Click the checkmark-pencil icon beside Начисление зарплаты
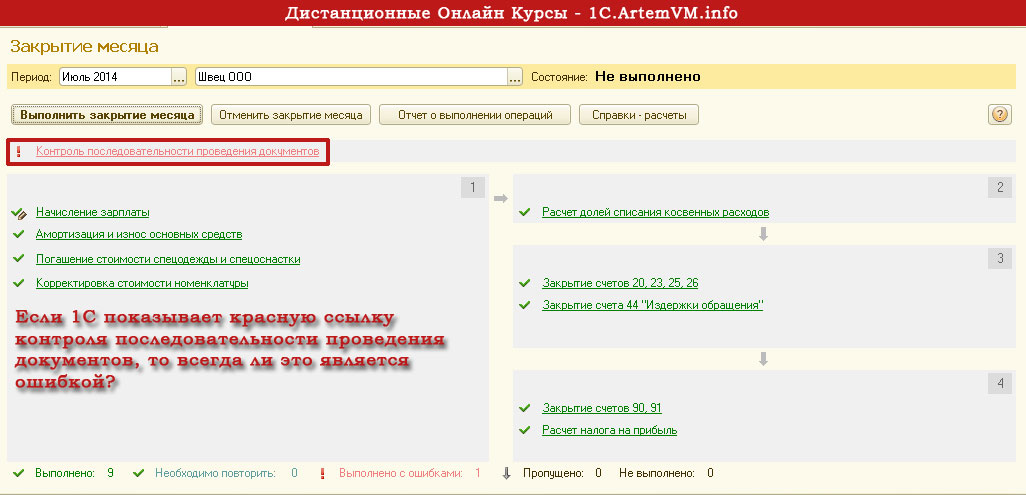 [x=19, y=213]
